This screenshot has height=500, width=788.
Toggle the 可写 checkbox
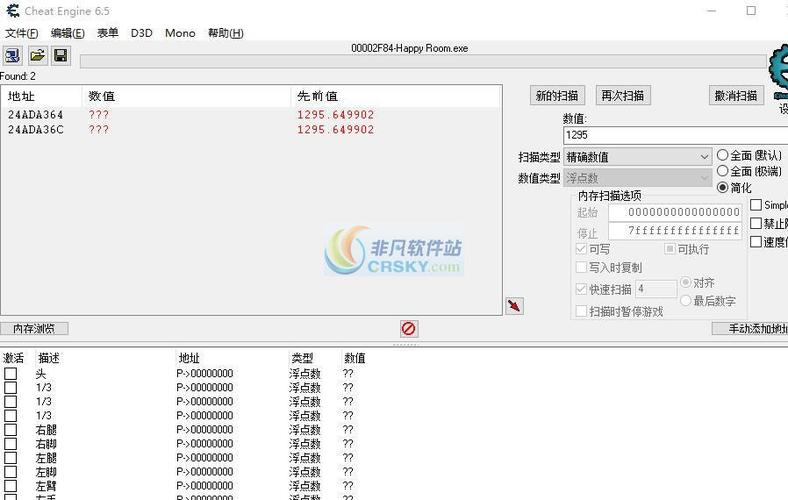(x=581, y=249)
